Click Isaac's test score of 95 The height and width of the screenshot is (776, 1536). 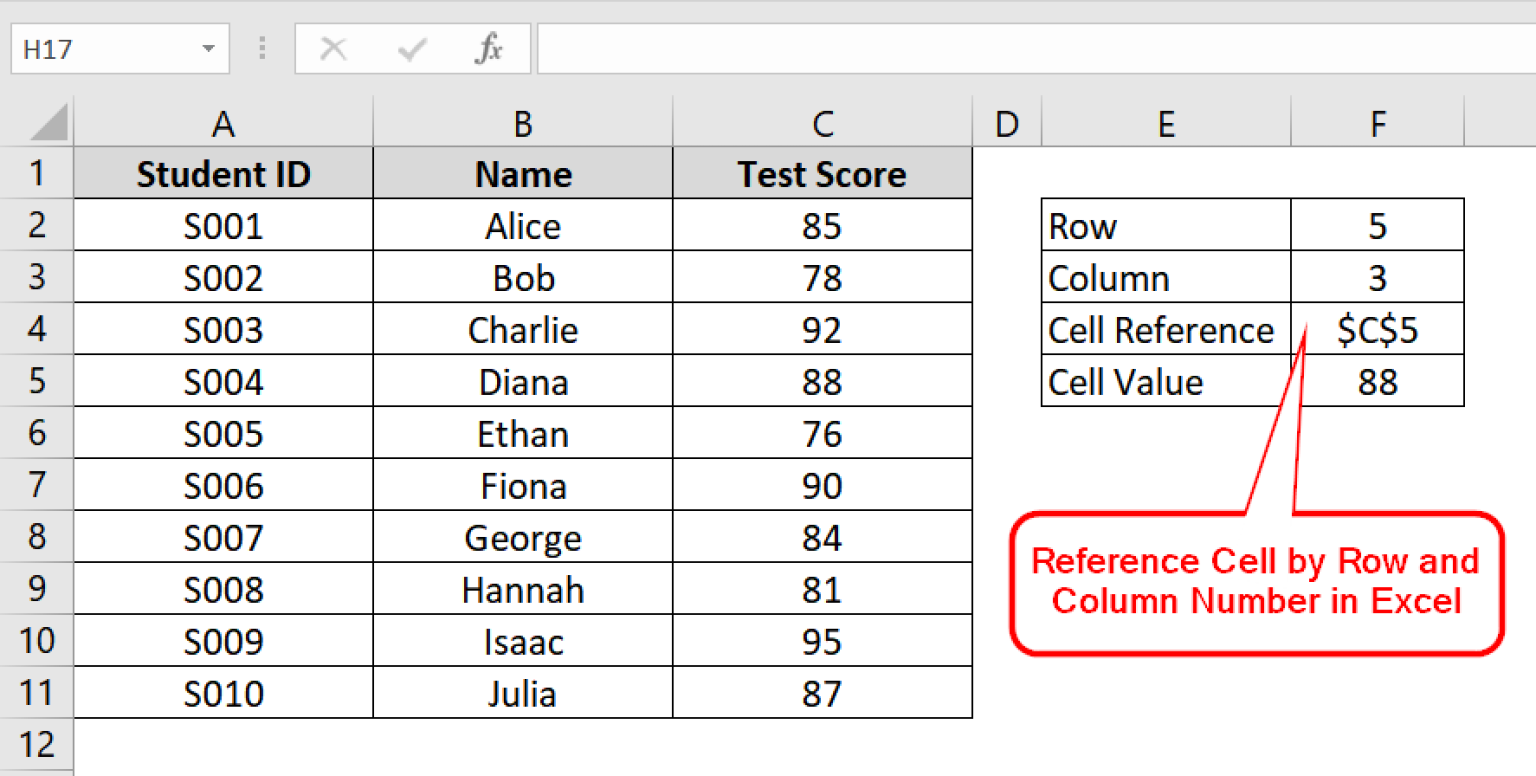822,642
